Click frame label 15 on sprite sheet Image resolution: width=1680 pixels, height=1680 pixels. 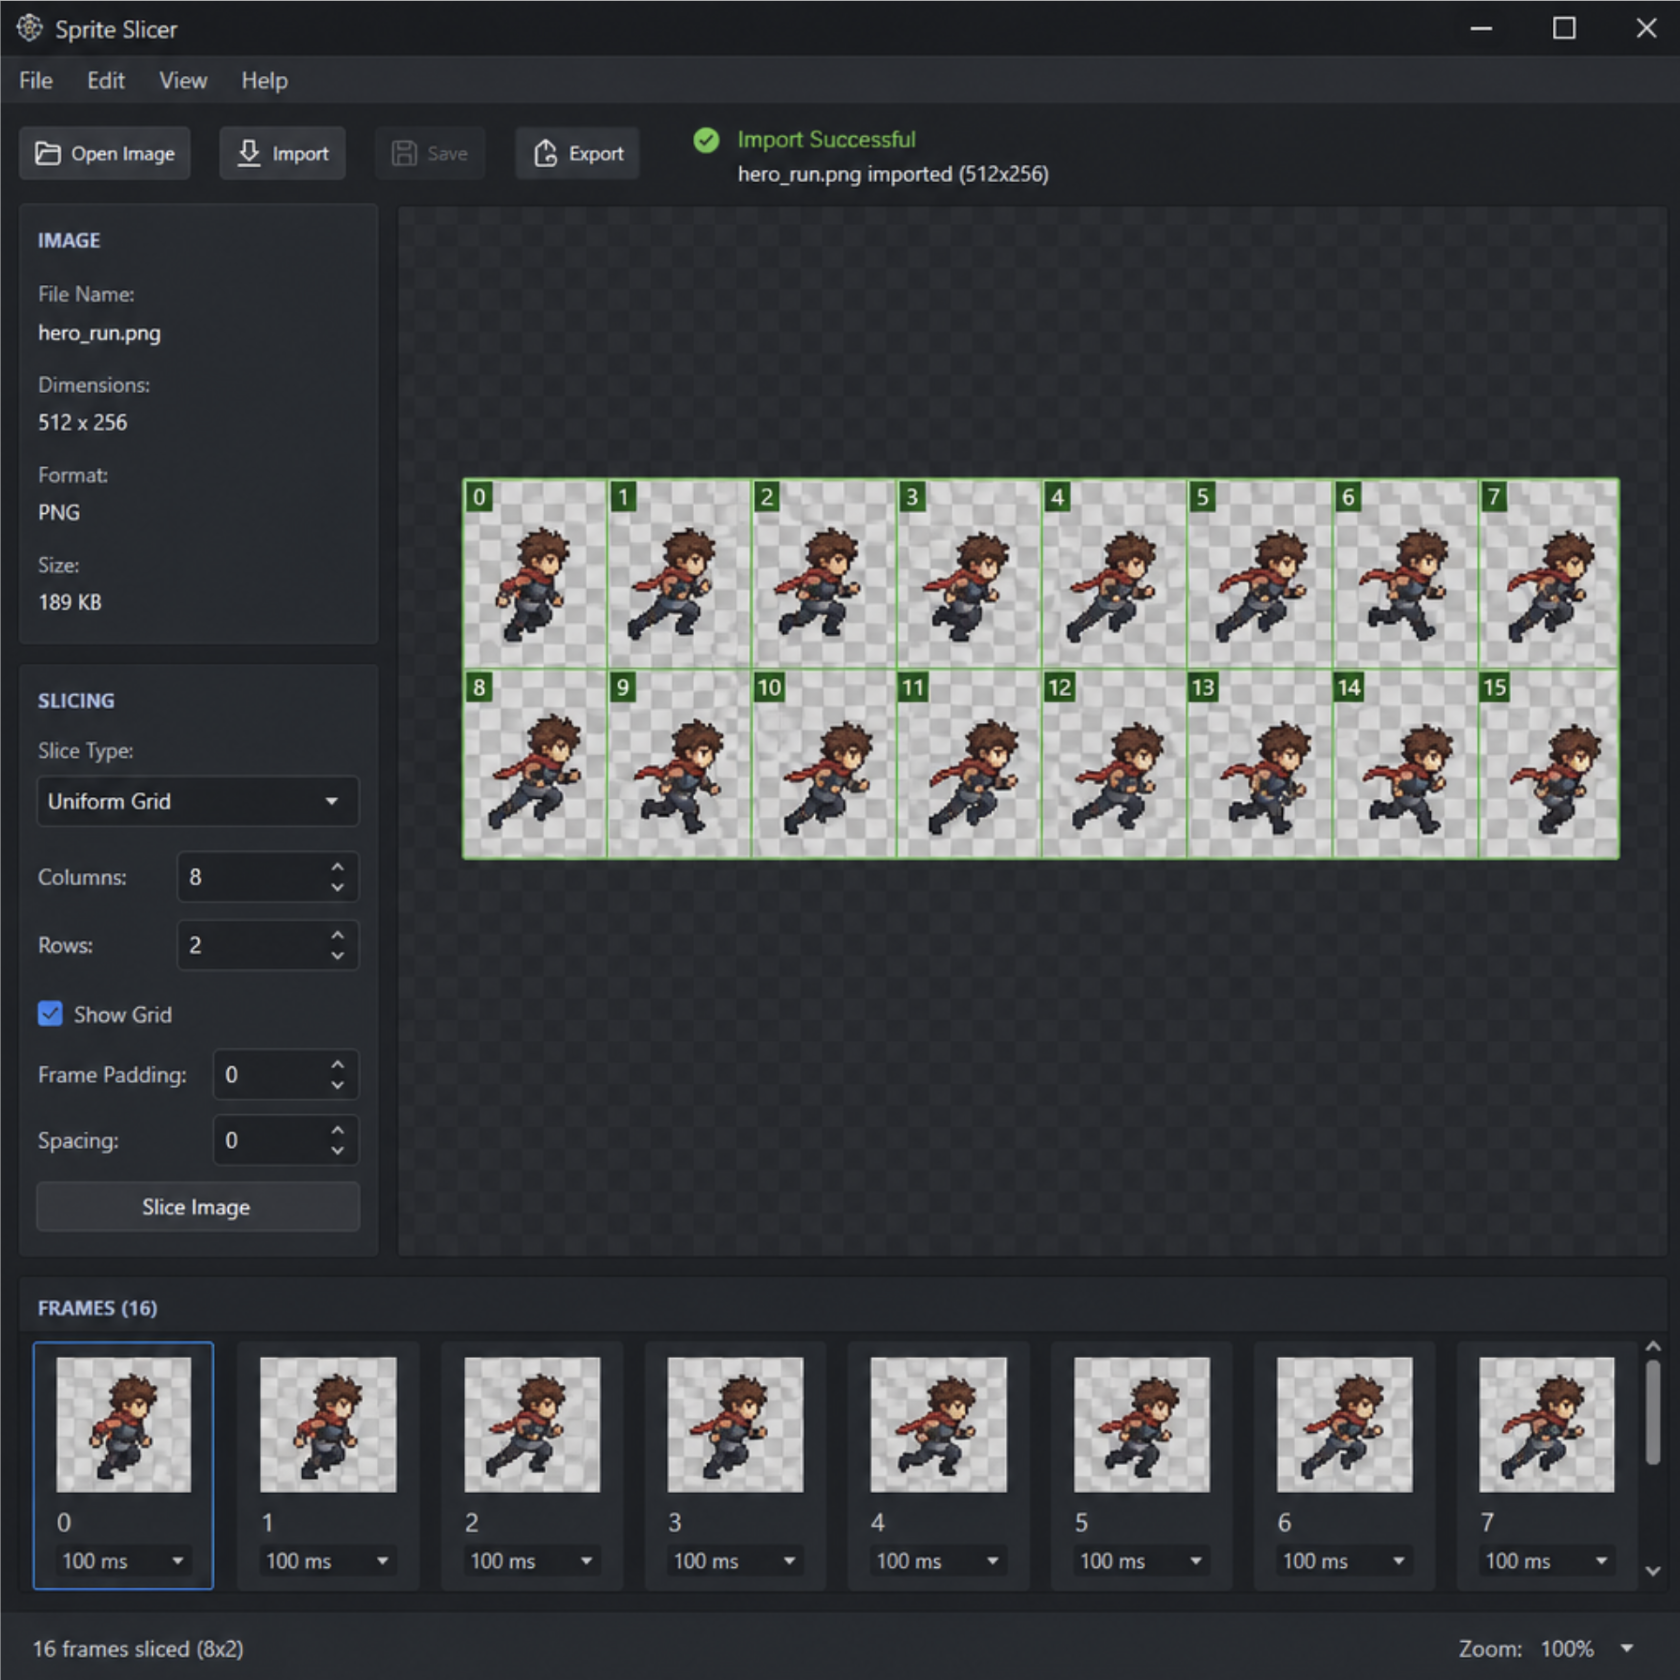pyautogui.click(x=1495, y=687)
